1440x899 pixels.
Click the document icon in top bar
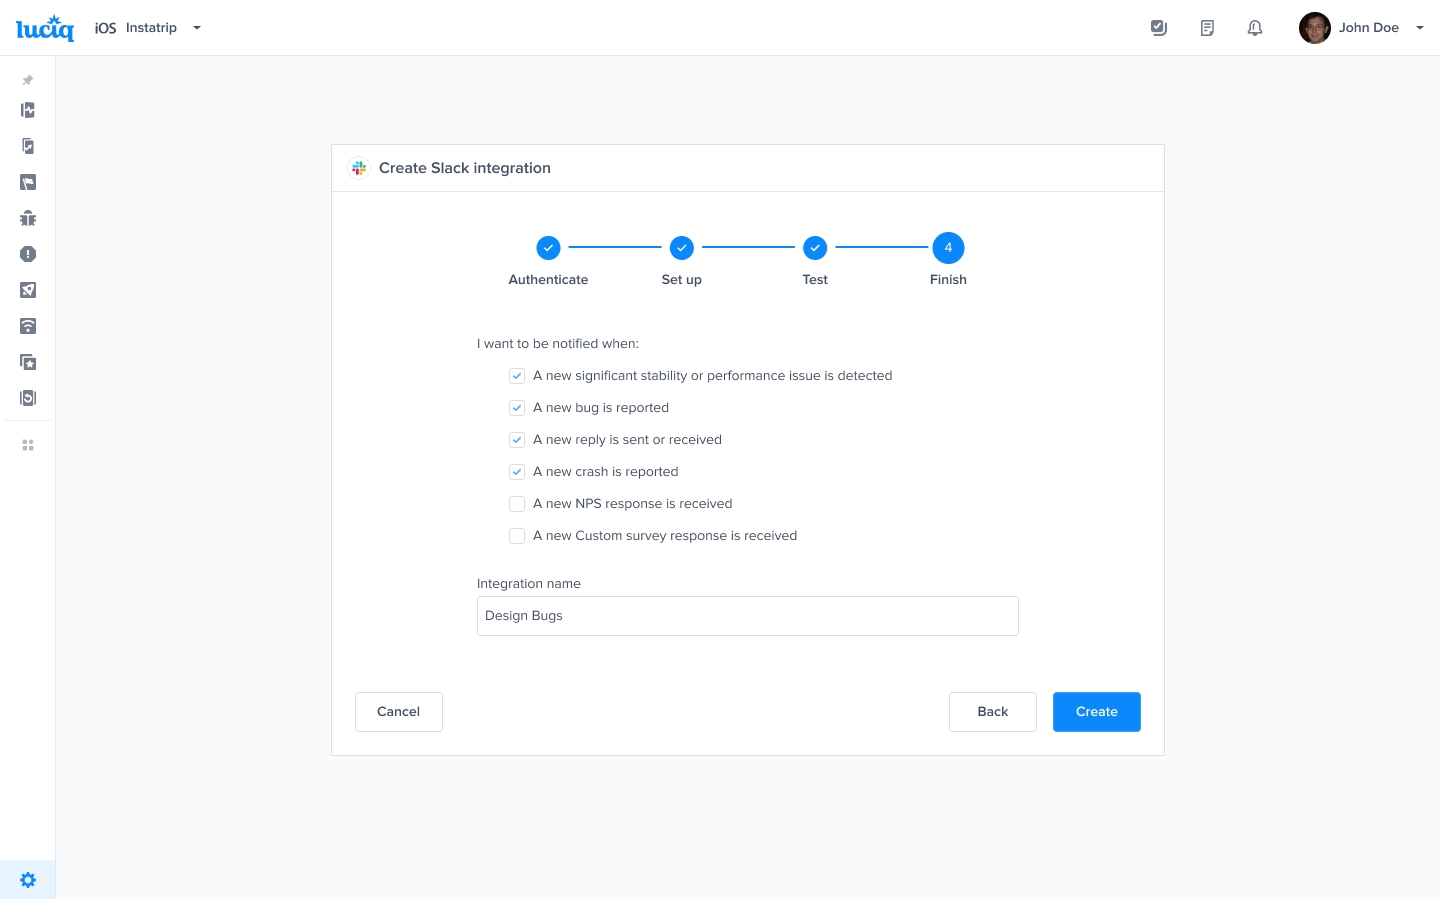tap(1207, 28)
